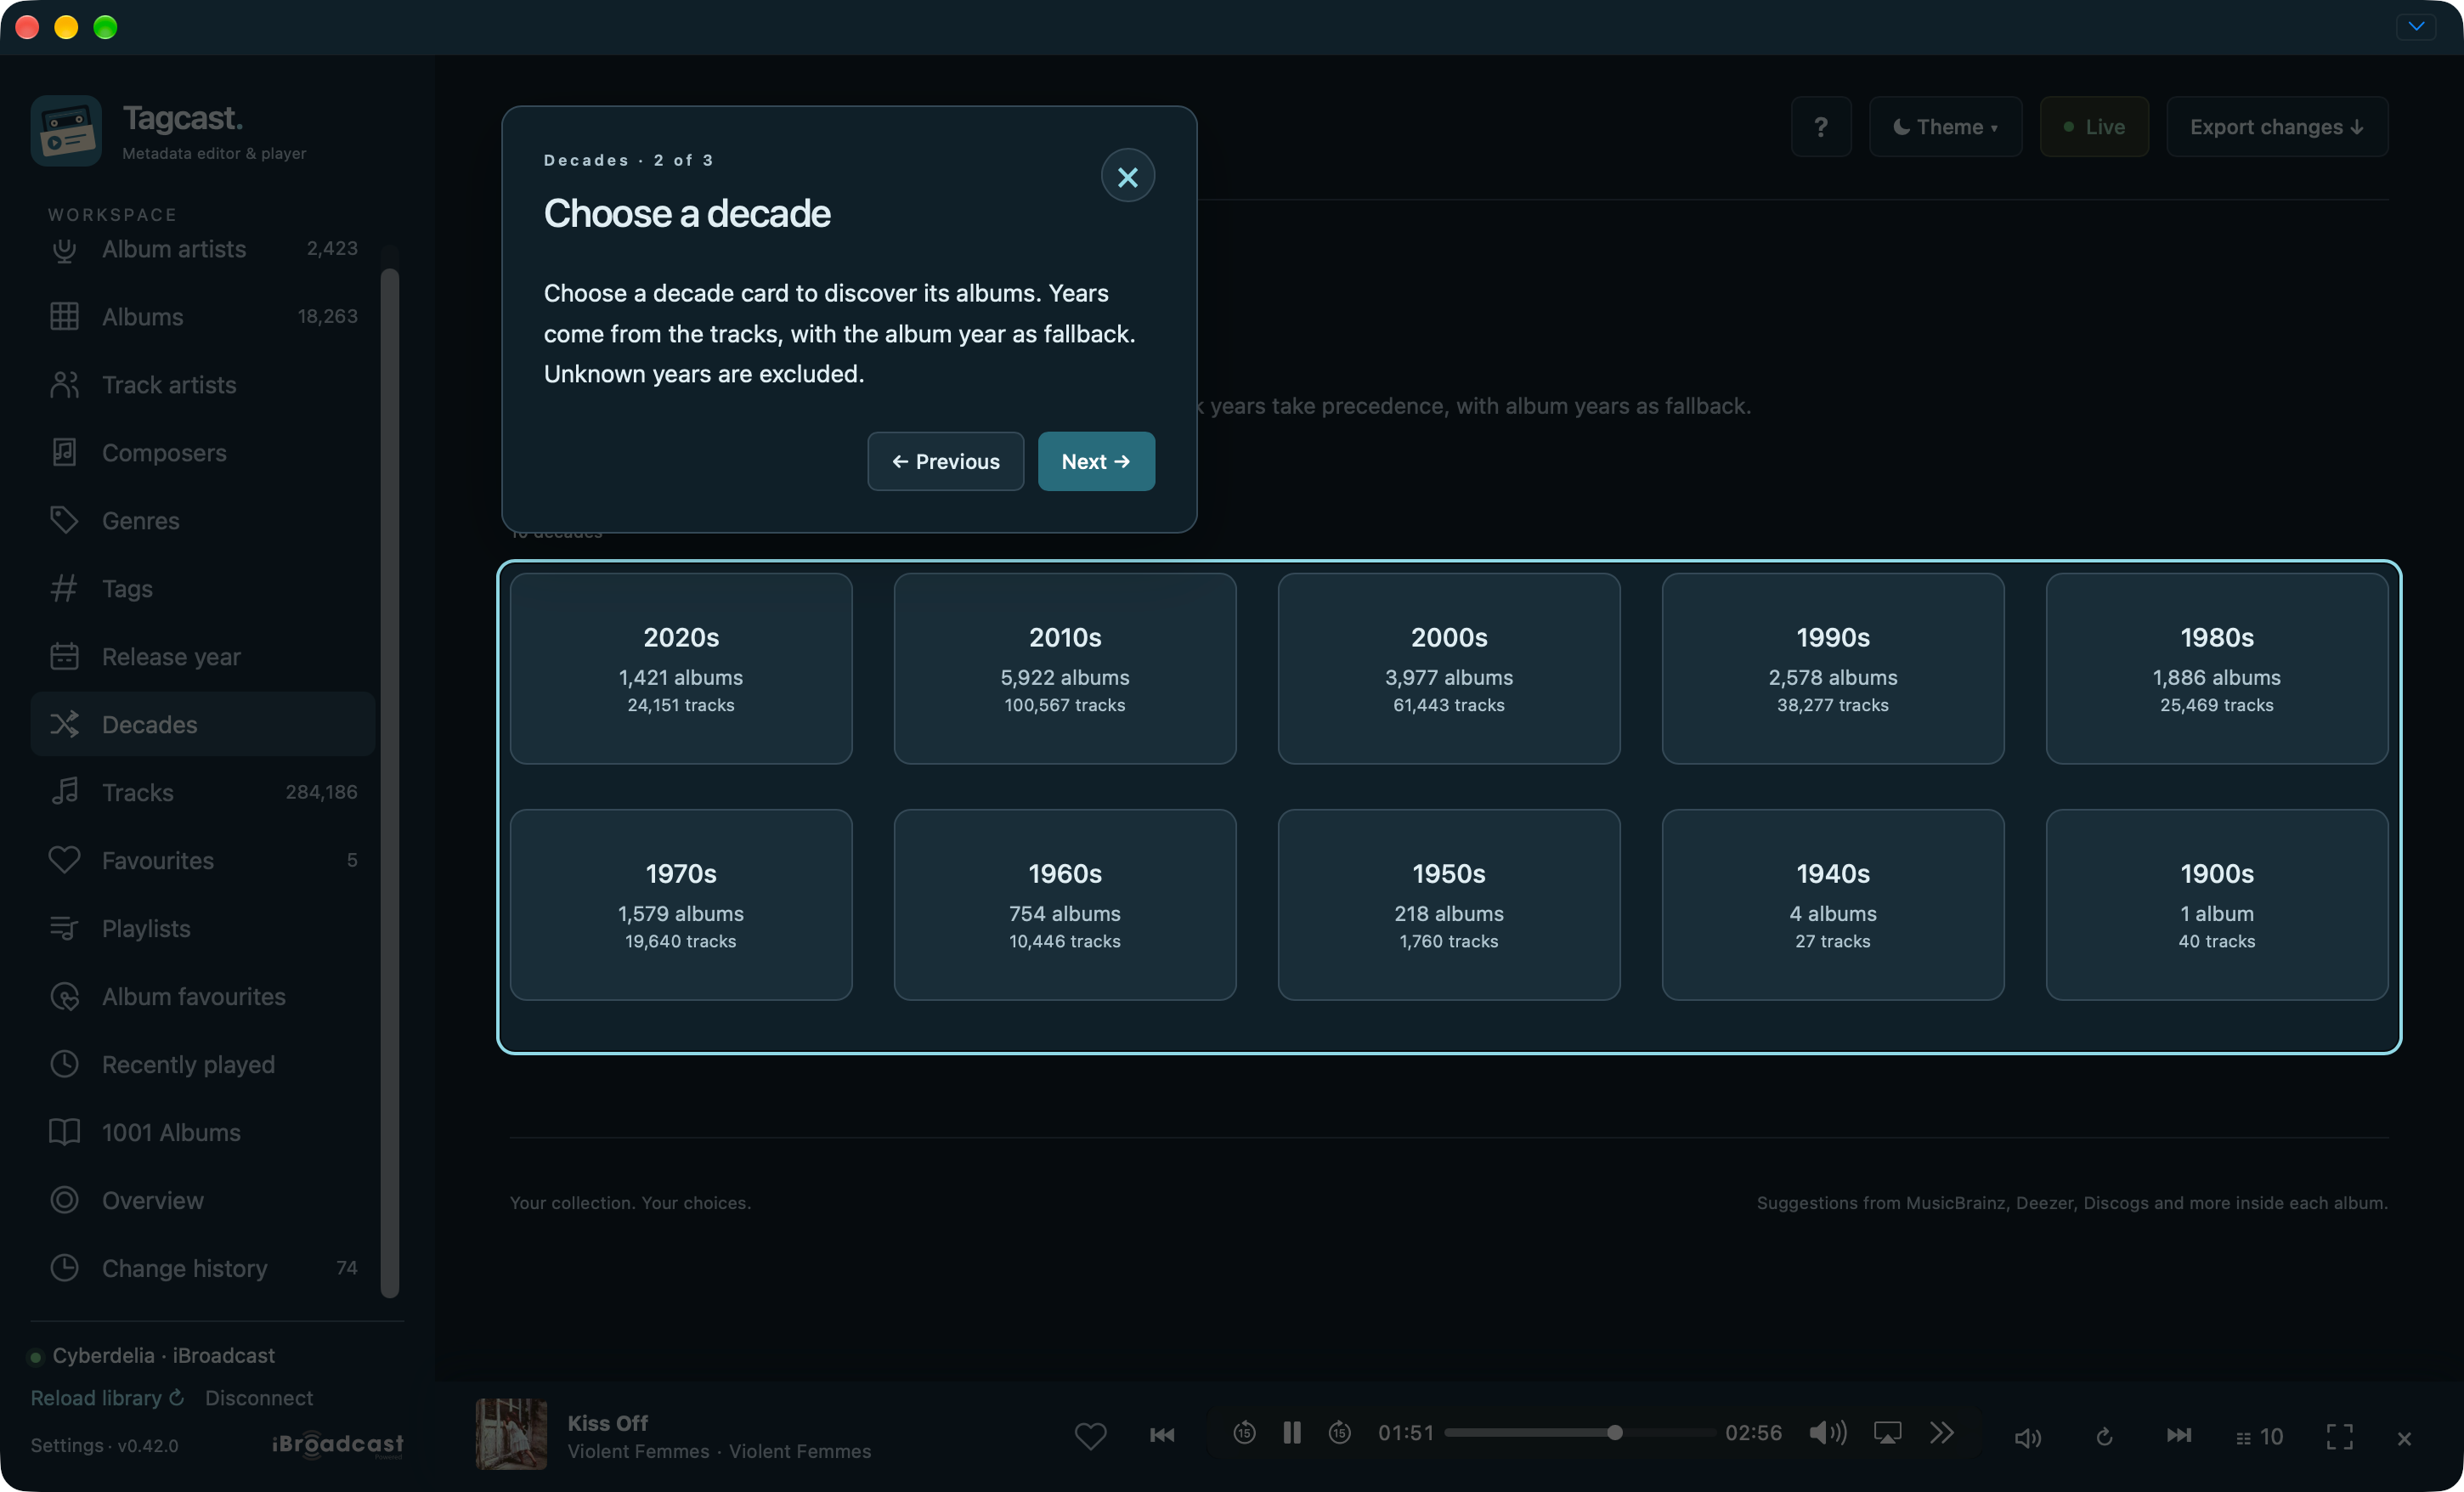The image size is (2464, 1492).
Task: Click the Overview circle icon
Action: 64,1200
